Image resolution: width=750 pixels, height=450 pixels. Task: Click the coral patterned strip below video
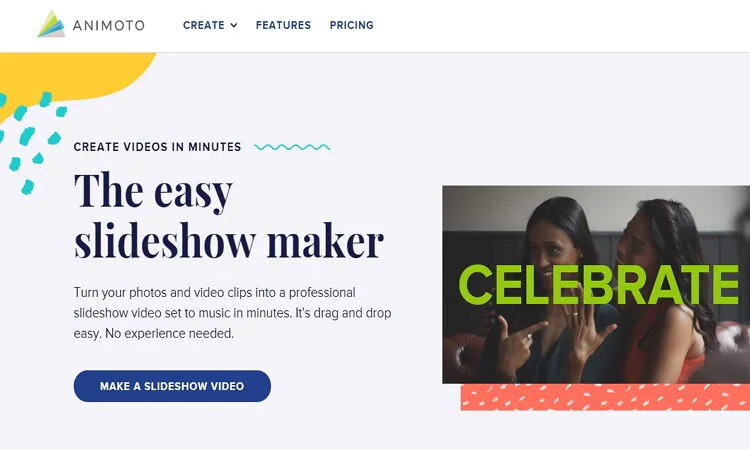(x=605, y=397)
